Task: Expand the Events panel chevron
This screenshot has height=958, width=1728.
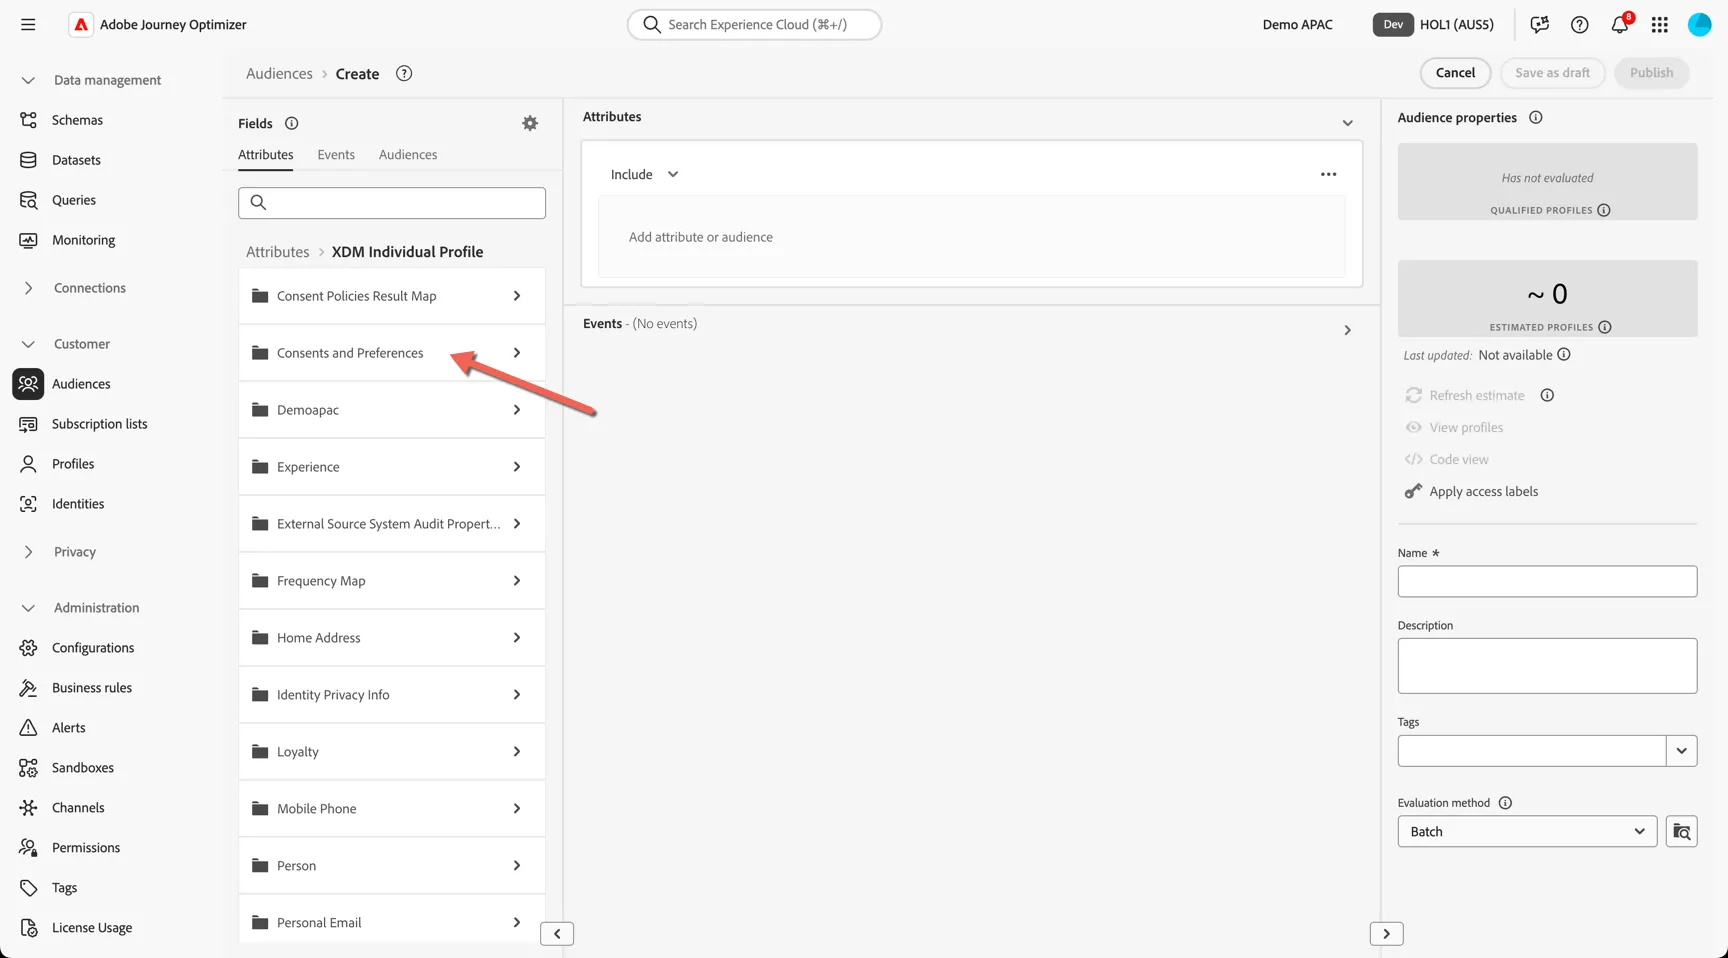Action: click(x=1347, y=330)
